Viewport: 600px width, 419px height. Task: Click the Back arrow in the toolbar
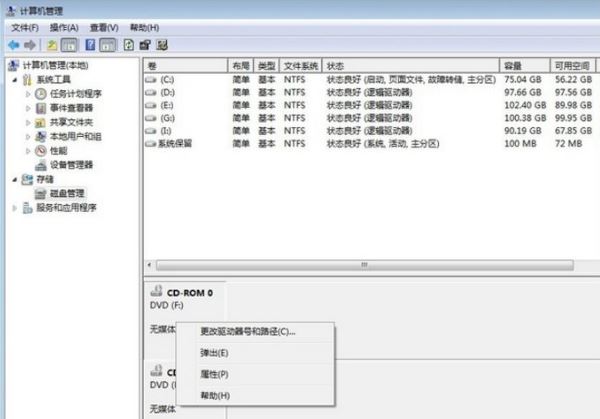[13, 44]
